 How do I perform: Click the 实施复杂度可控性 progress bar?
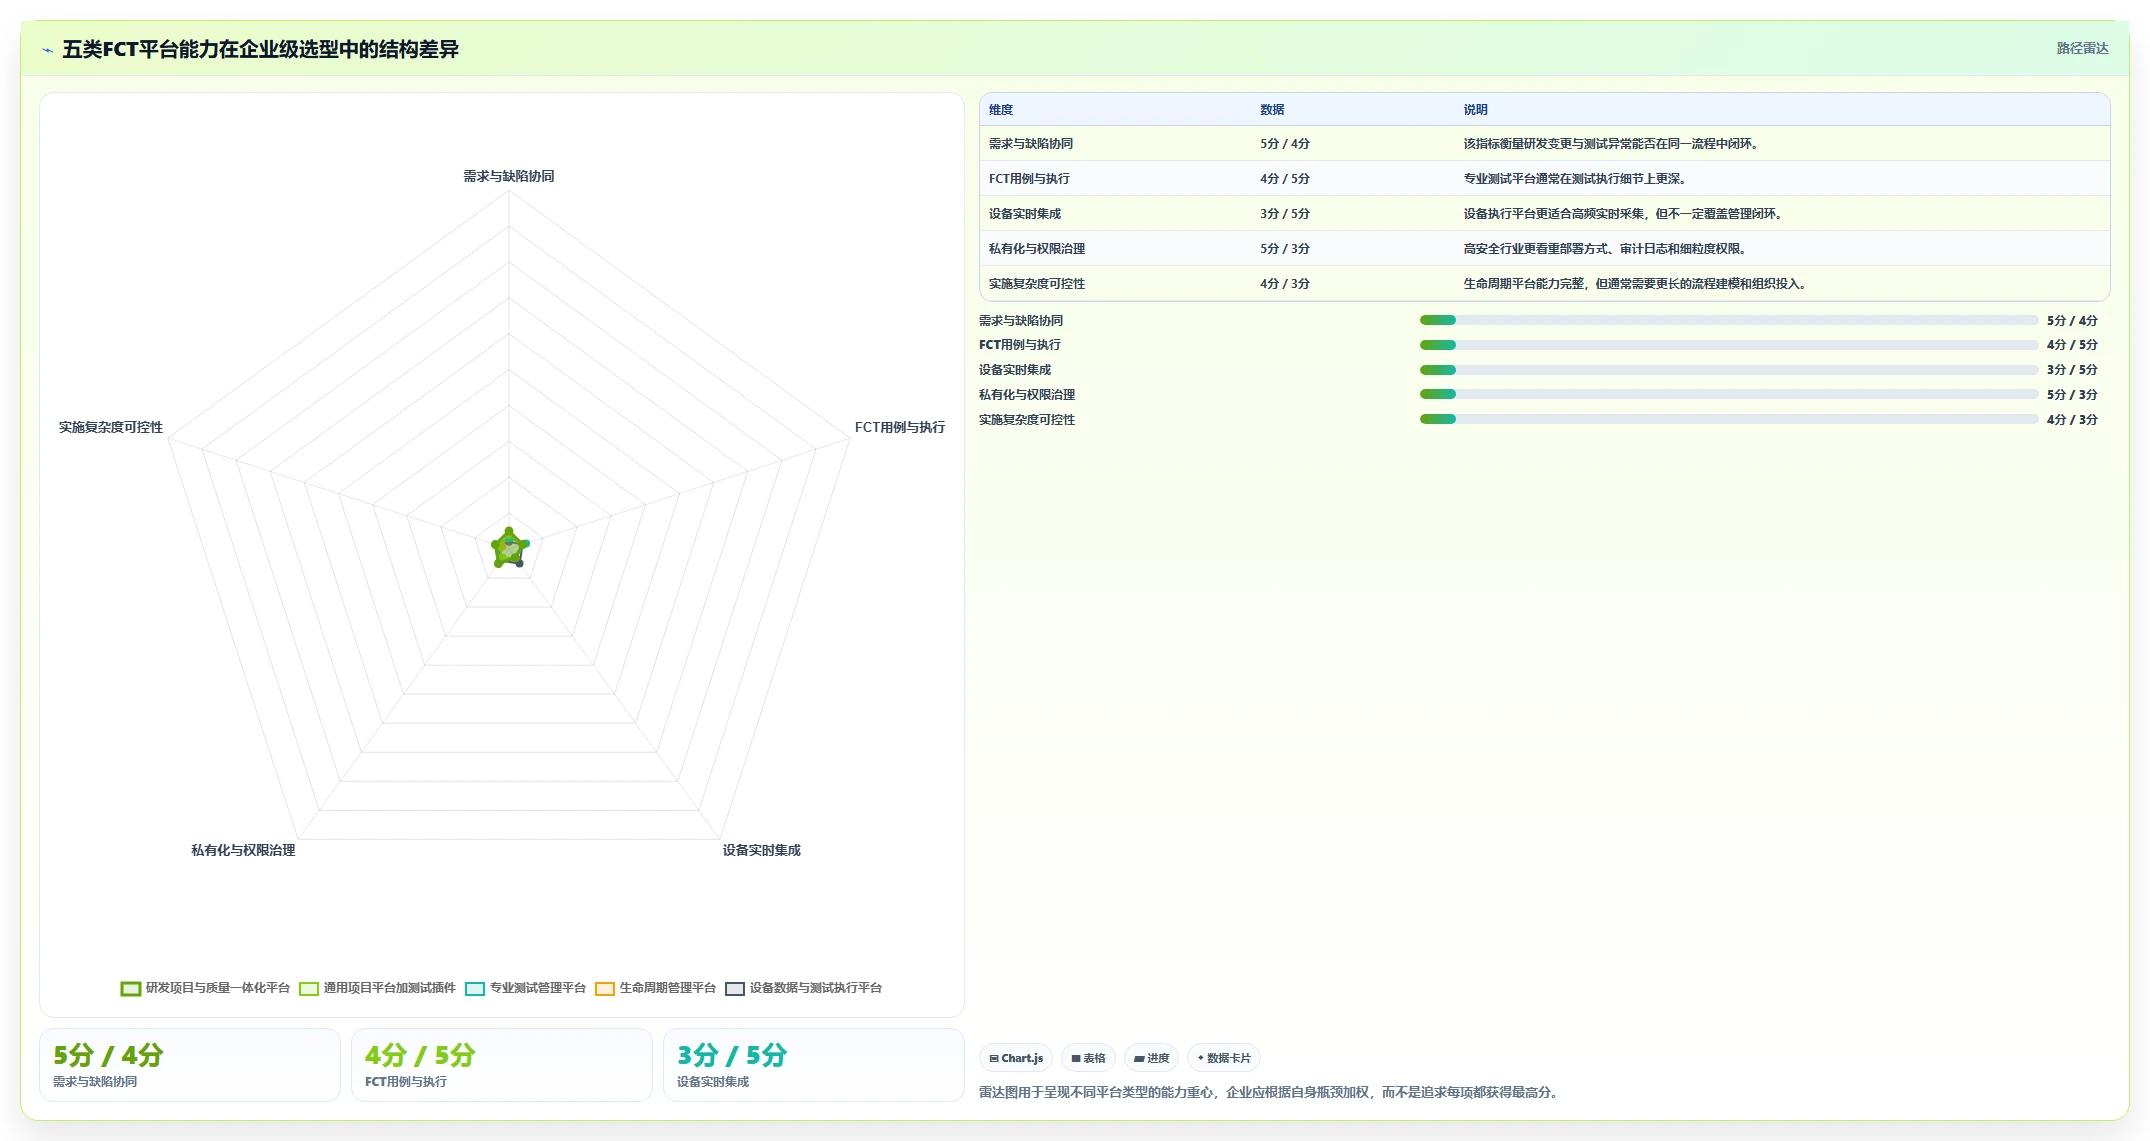[x=1728, y=419]
